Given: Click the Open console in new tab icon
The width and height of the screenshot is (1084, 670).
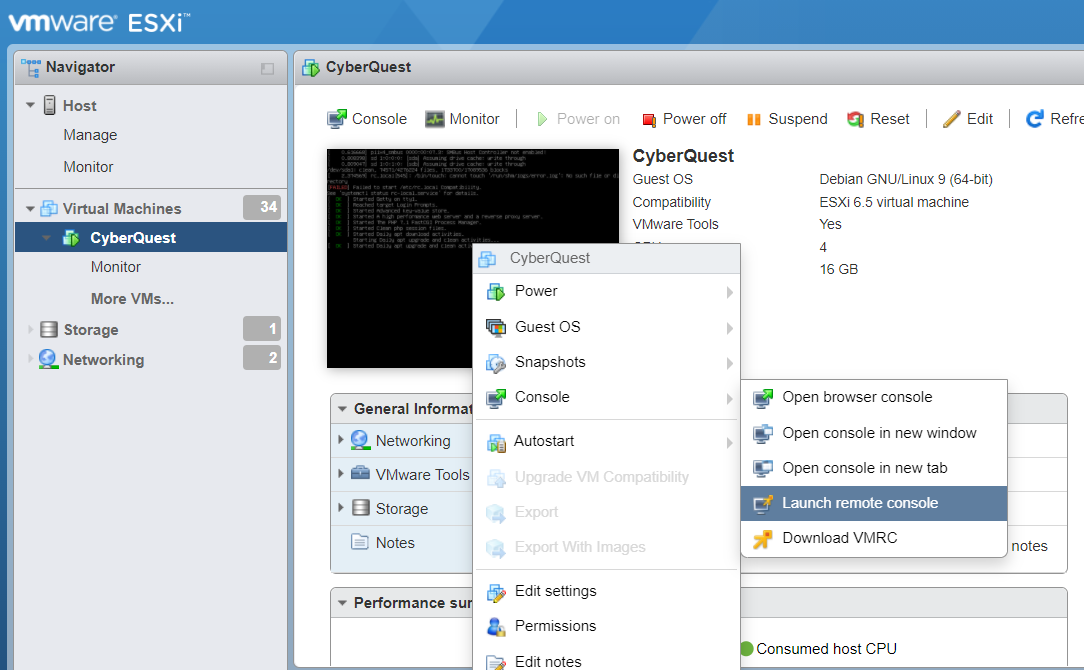Looking at the screenshot, I should [763, 468].
